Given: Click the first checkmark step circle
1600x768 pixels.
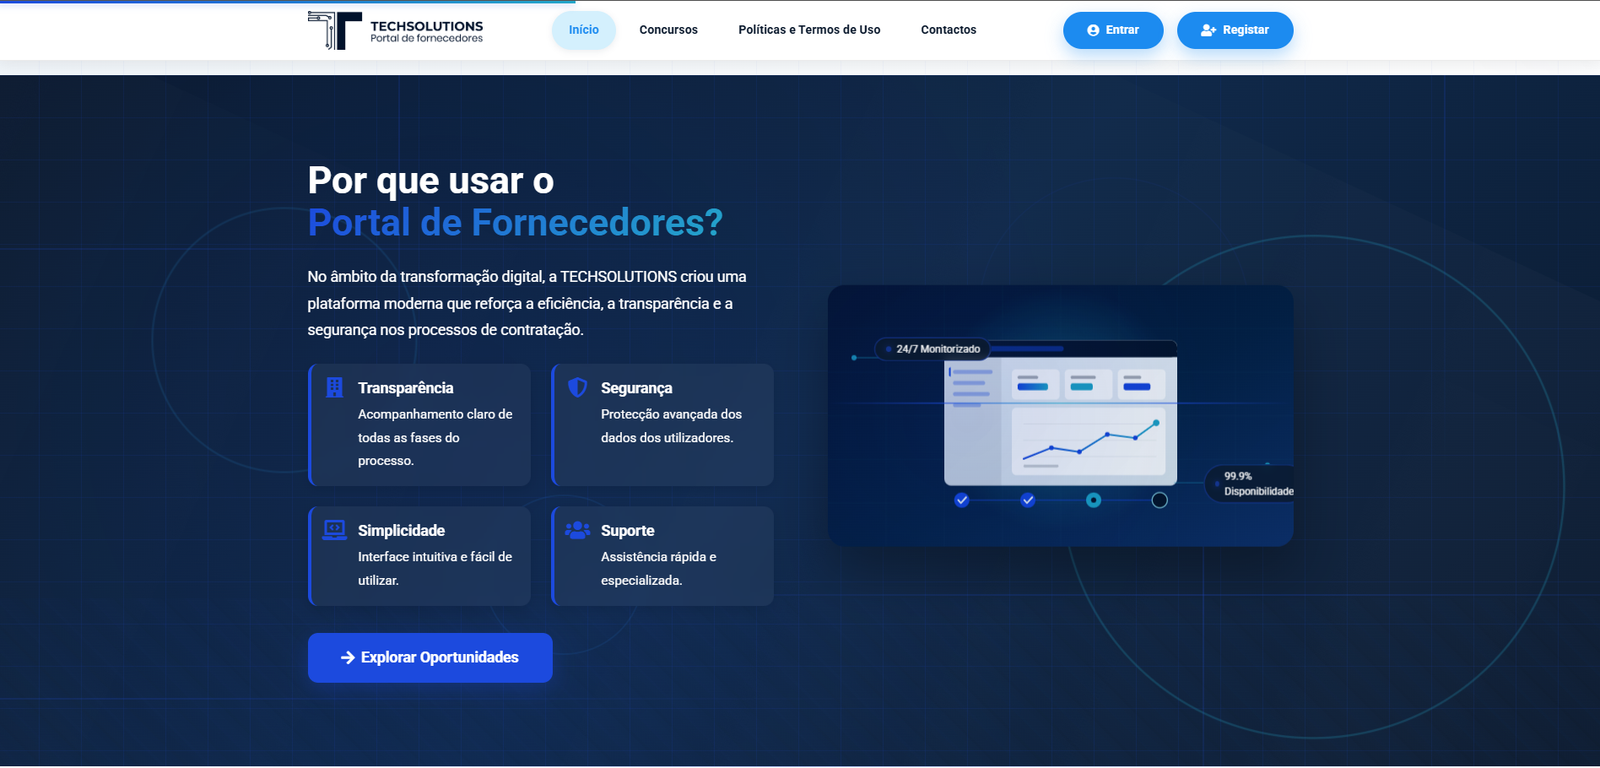Looking at the screenshot, I should [x=962, y=500].
